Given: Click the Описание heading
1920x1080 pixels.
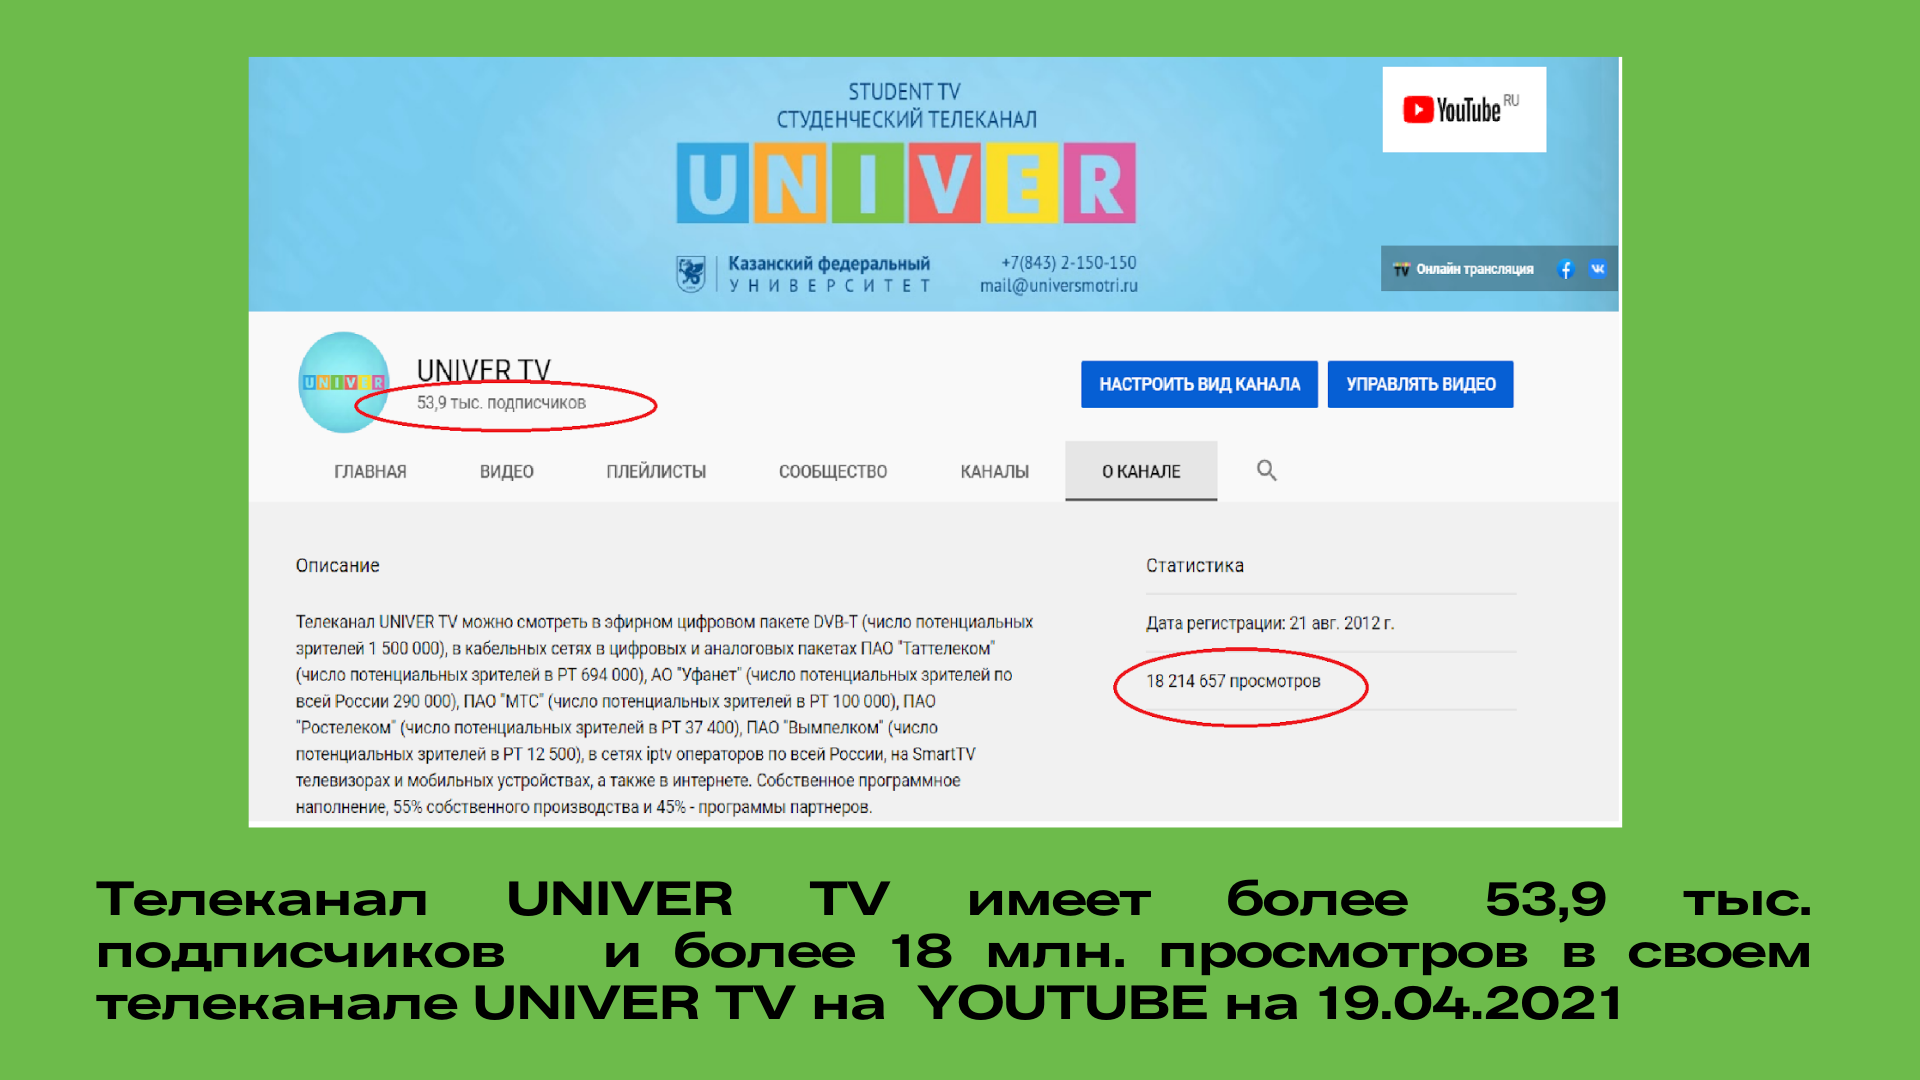Looking at the screenshot, I should pos(337,566).
